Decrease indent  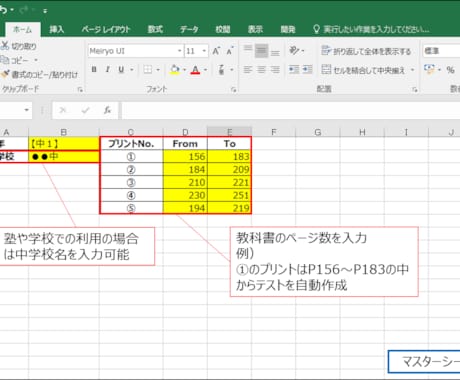point(294,69)
